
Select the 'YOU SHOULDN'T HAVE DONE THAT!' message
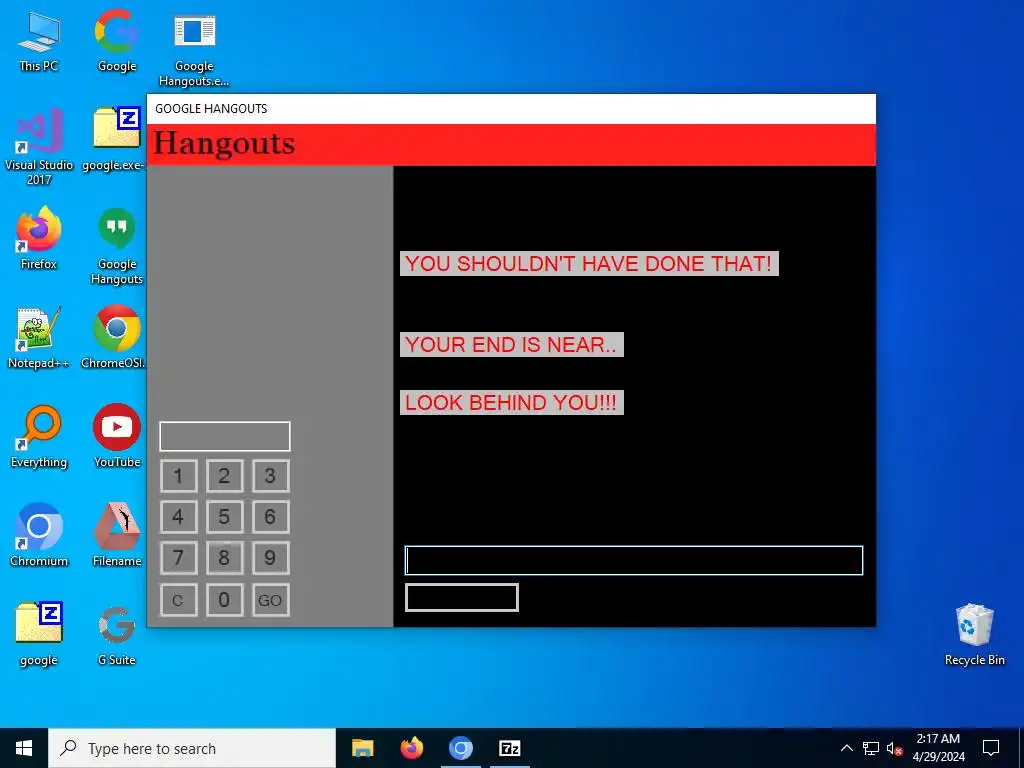click(x=589, y=264)
